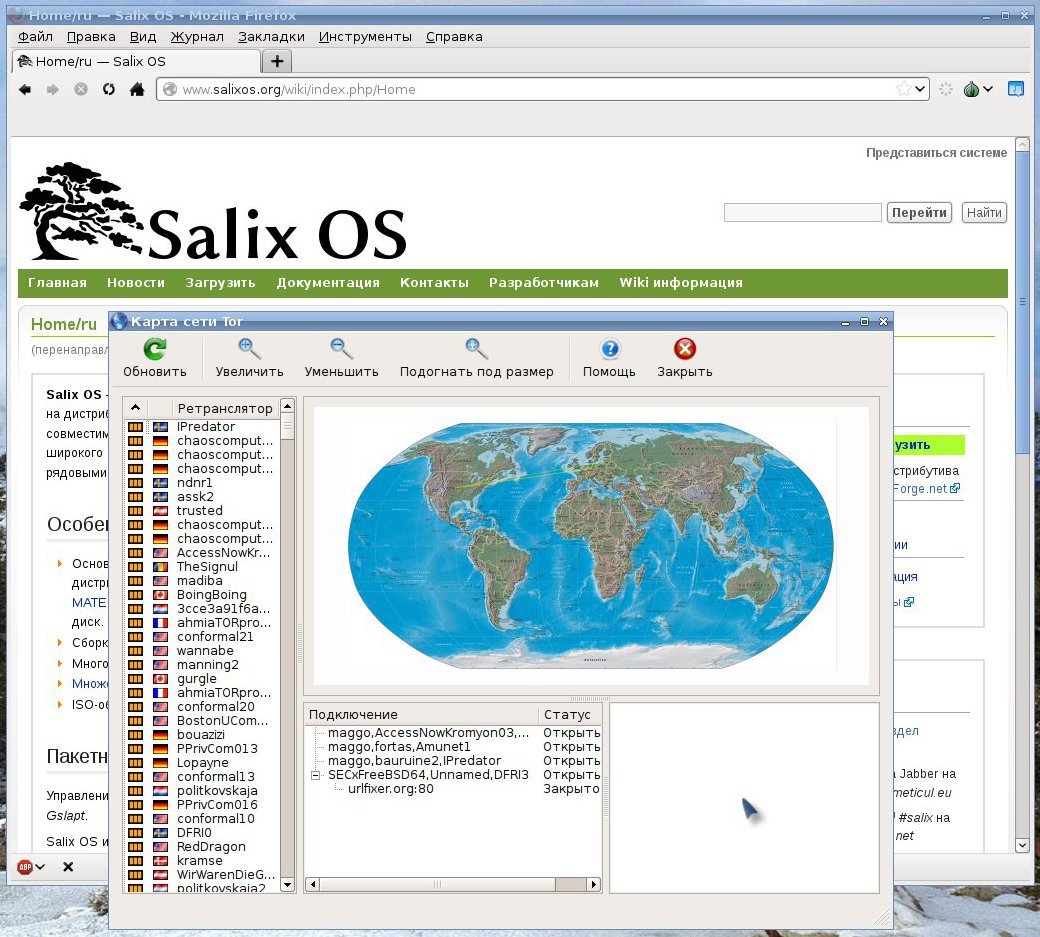Open the Справка menu

pos(454,36)
